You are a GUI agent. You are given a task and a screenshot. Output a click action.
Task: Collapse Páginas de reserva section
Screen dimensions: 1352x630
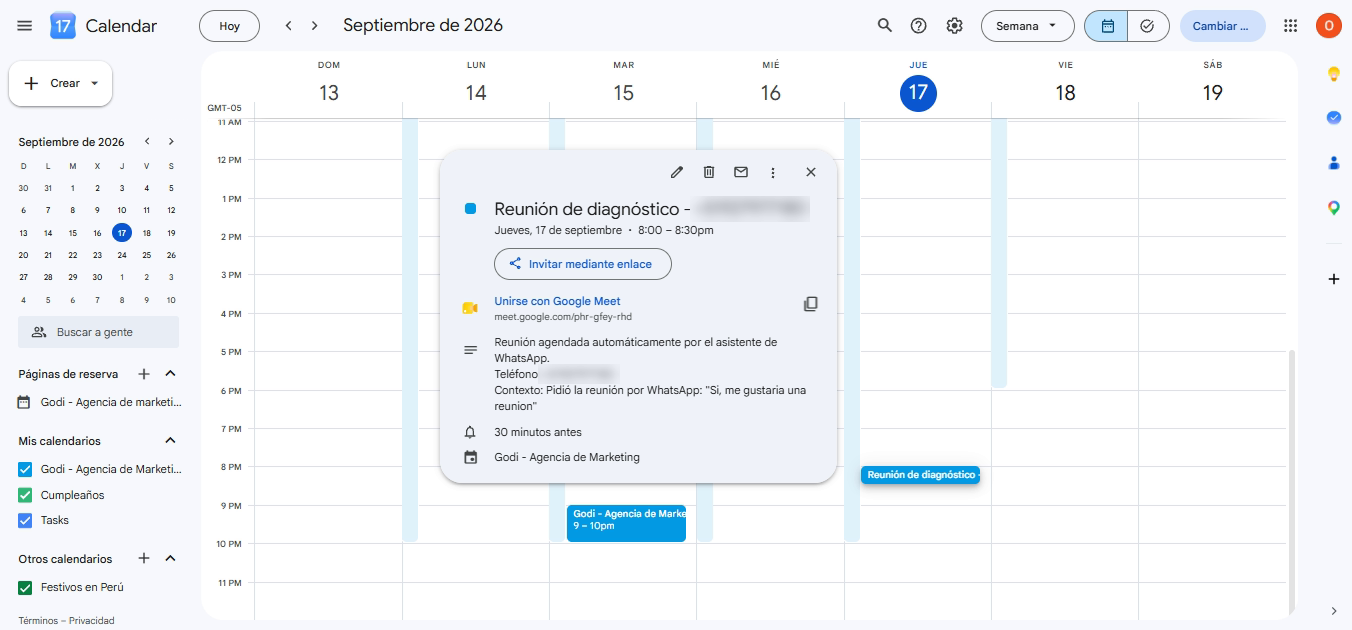(x=170, y=374)
